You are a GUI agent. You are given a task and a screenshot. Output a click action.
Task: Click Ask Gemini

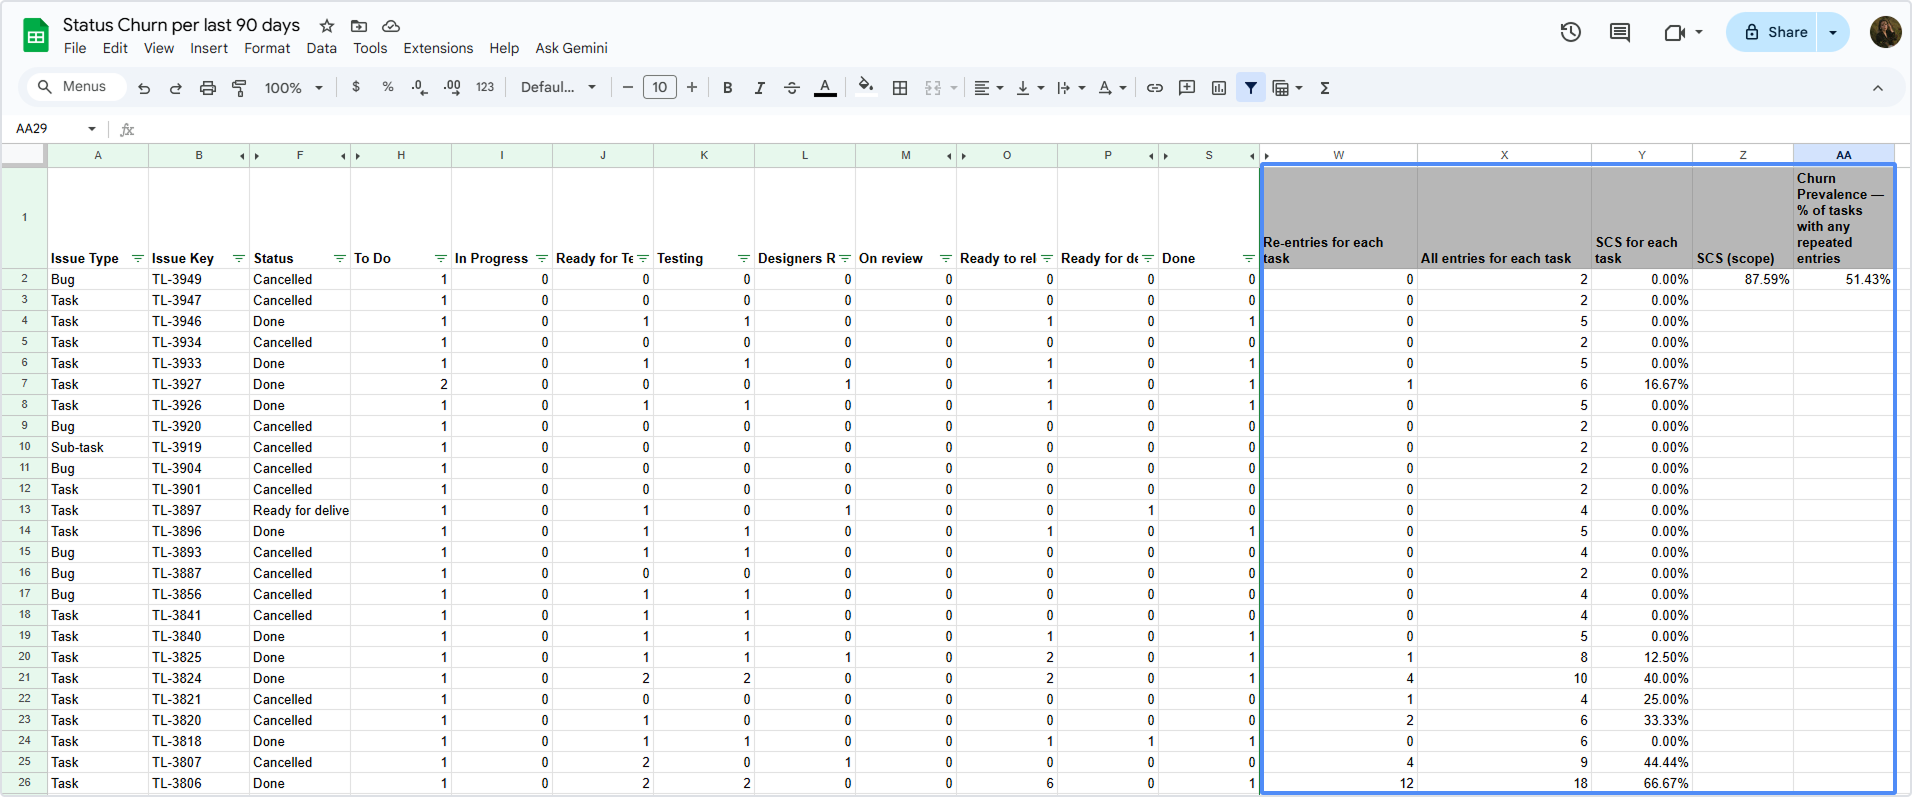click(571, 48)
